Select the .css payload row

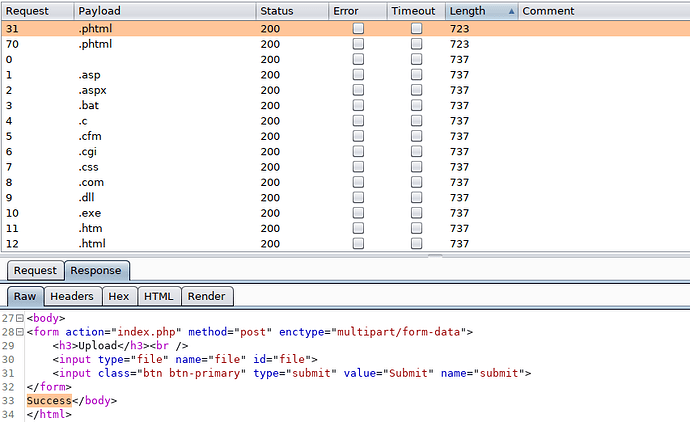346,167
